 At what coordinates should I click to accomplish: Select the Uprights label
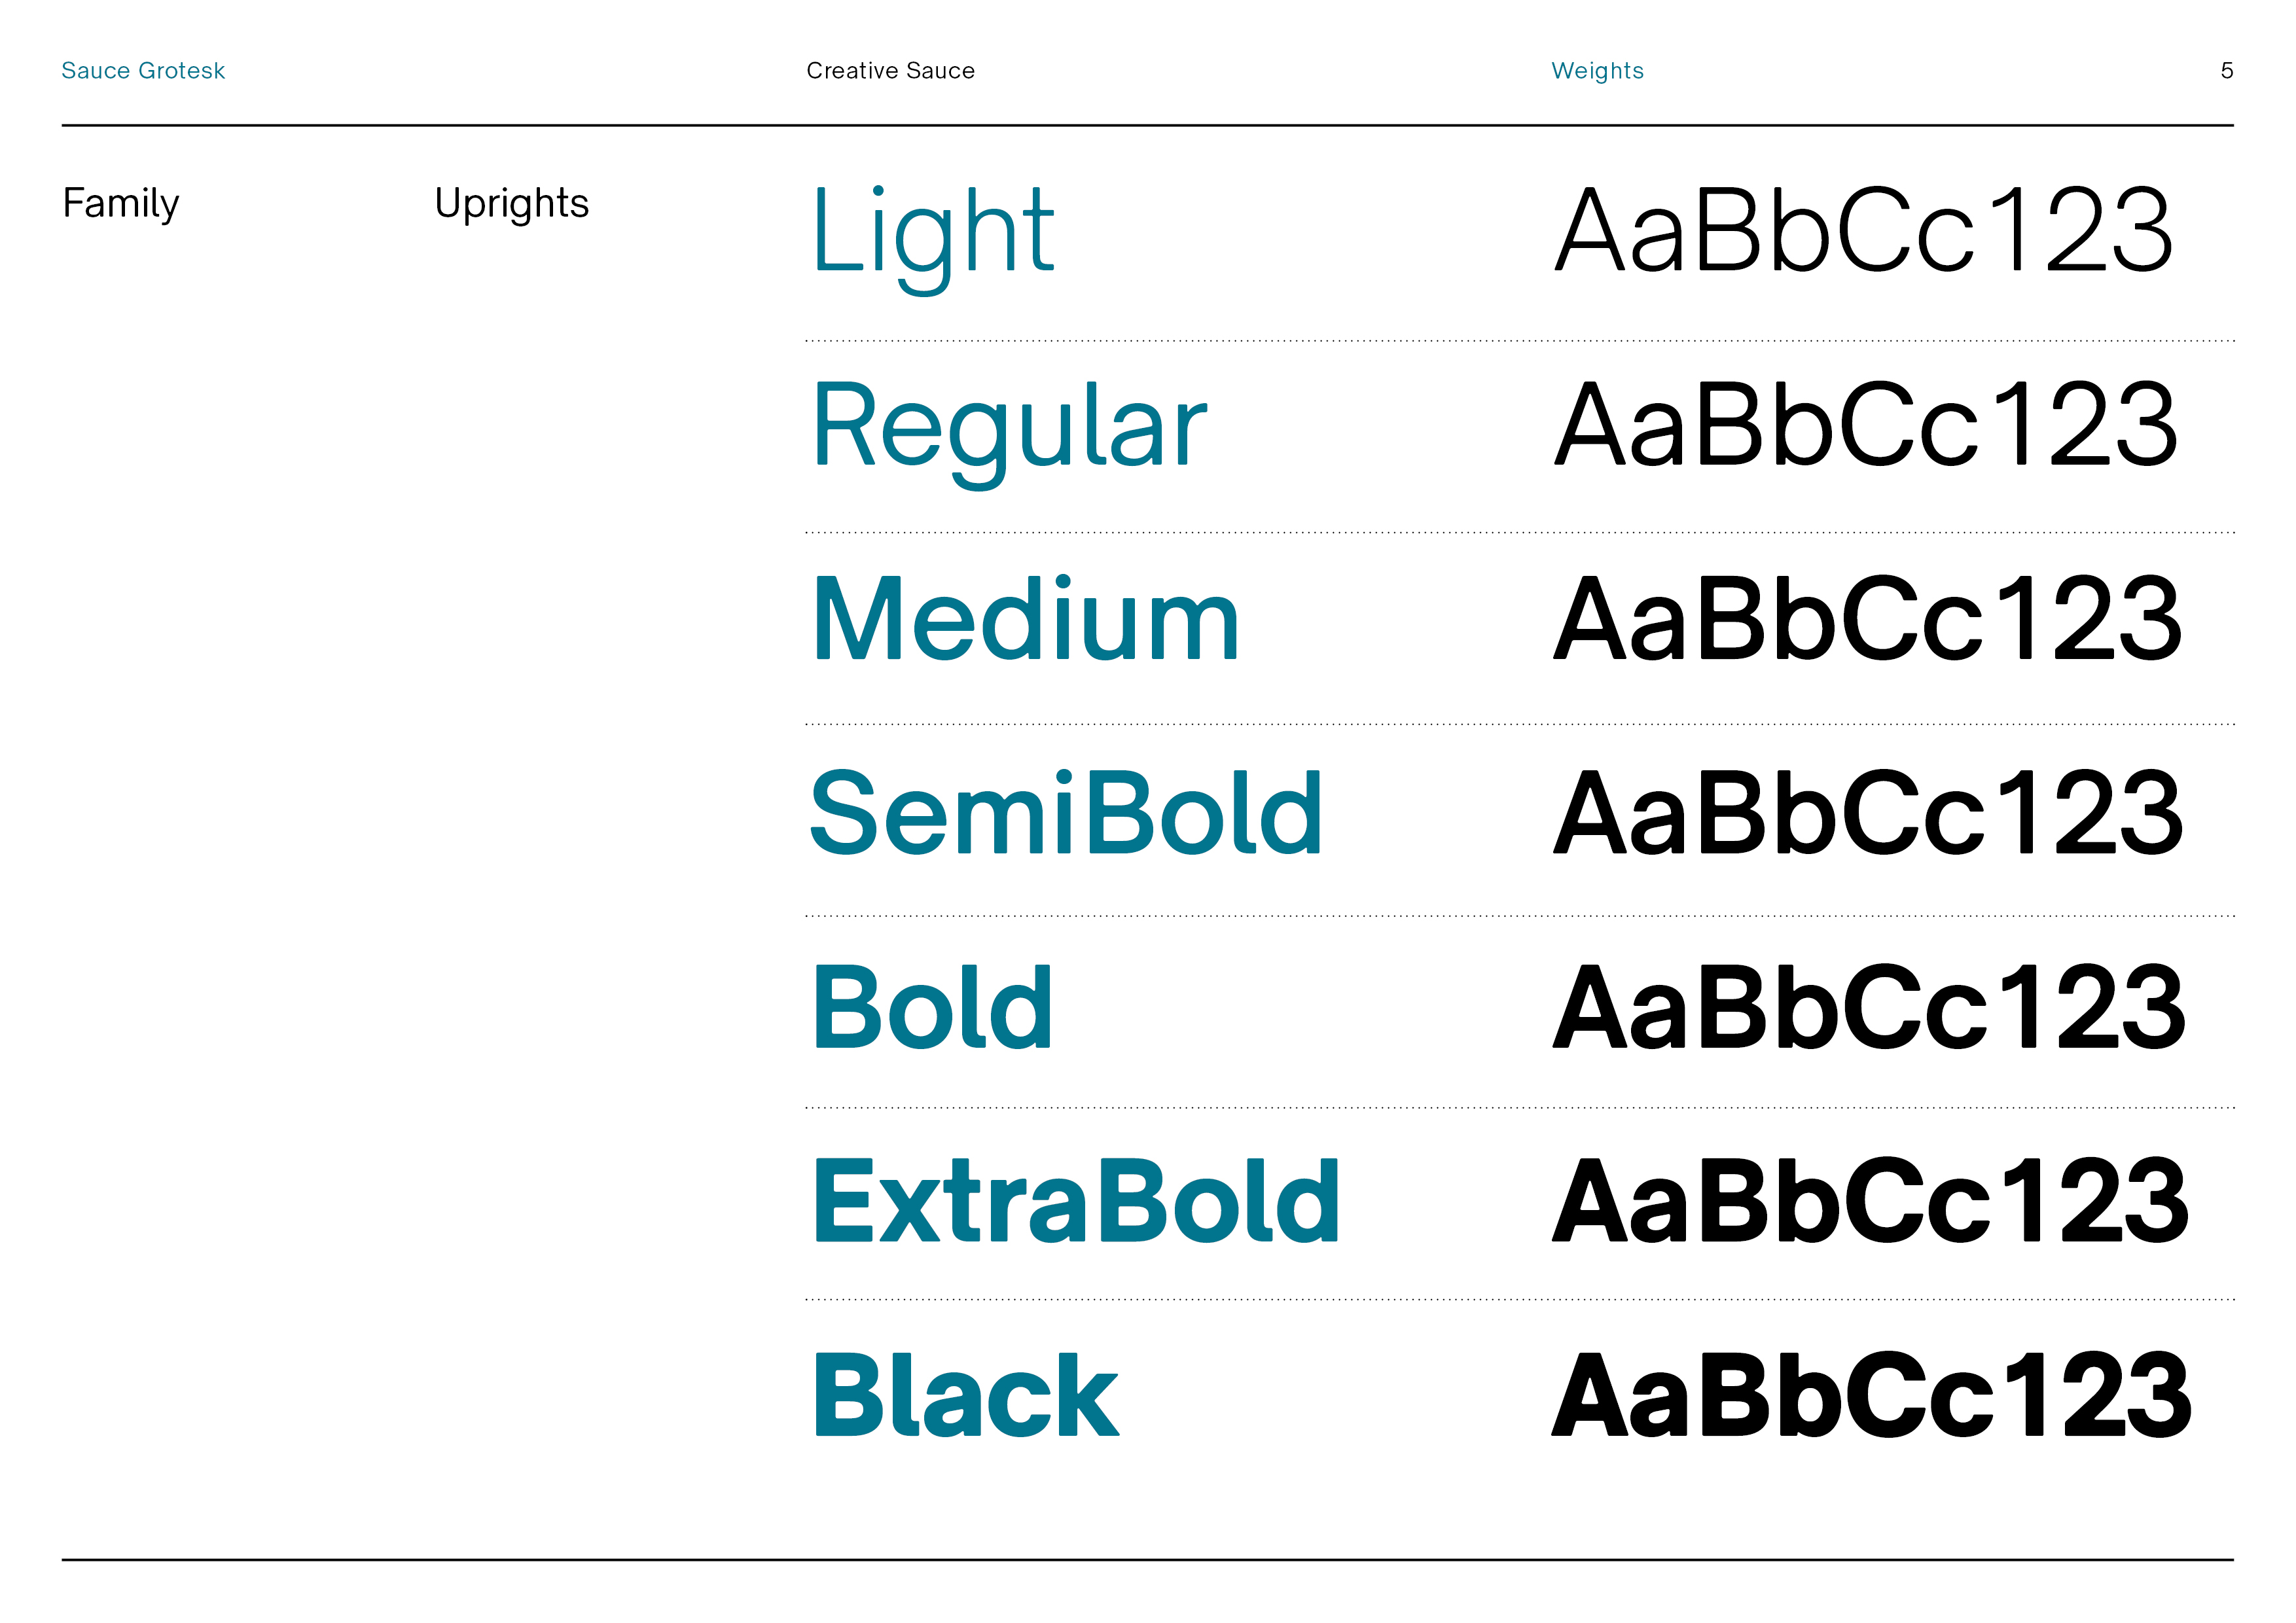pos(511,204)
